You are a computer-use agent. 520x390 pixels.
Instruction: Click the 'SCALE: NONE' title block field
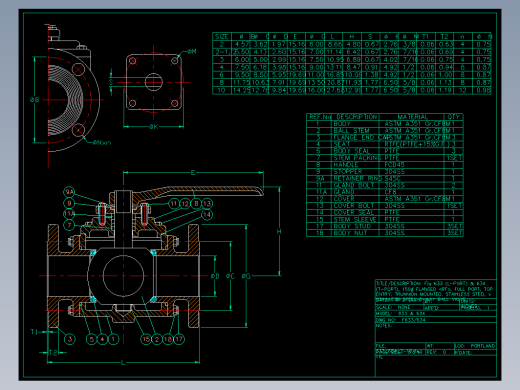tap(393, 307)
